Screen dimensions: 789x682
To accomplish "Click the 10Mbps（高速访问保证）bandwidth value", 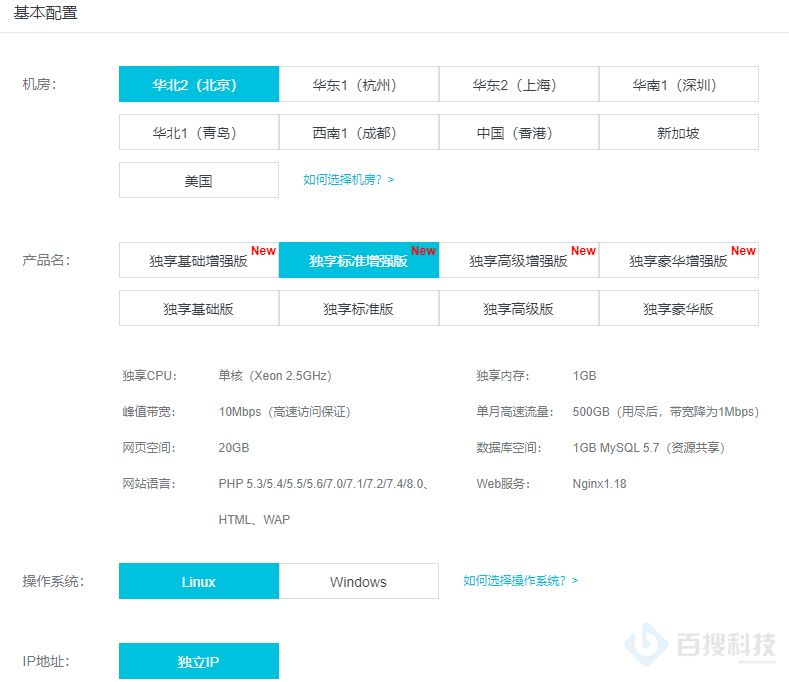I will (x=284, y=412).
